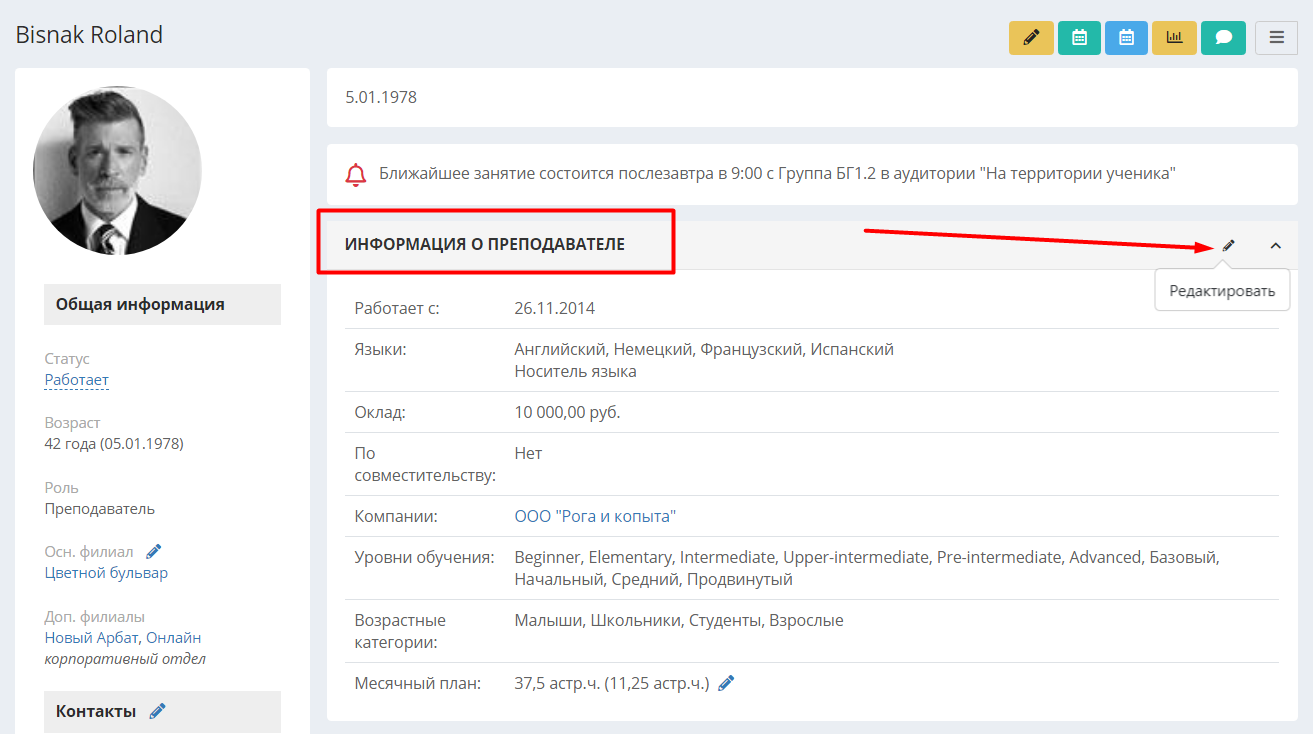1313x734 pixels.
Task: Open the green calendar button
Action: (x=1079, y=37)
